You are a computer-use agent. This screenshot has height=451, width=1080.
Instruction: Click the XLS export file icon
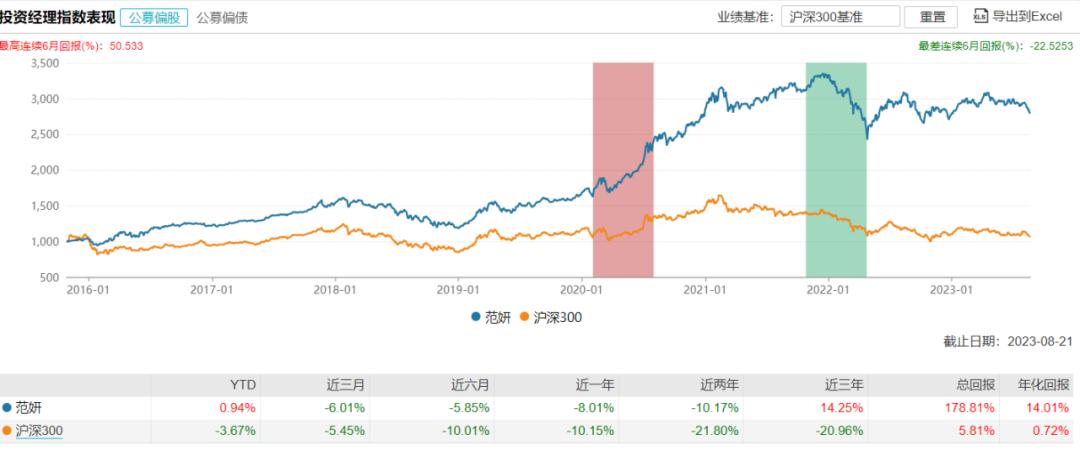point(980,17)
